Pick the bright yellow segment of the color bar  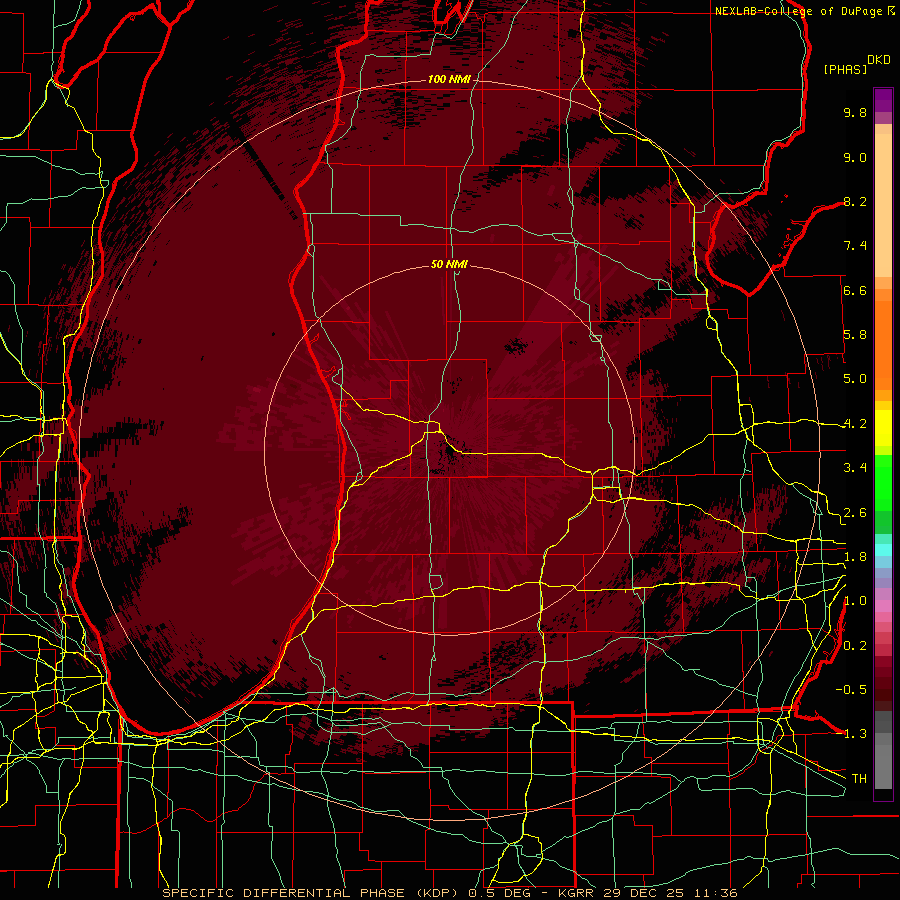coord(883,428)
